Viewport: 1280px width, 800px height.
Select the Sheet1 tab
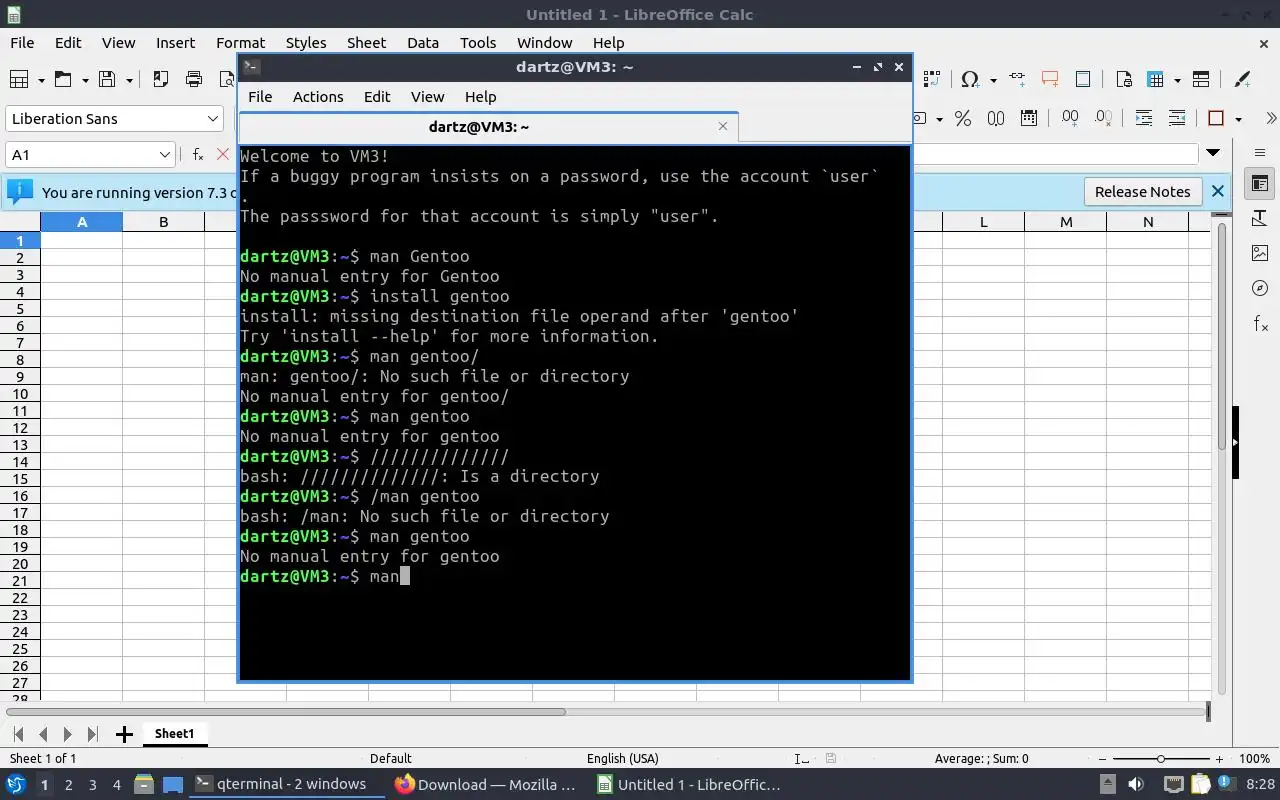tap(174, 733)
